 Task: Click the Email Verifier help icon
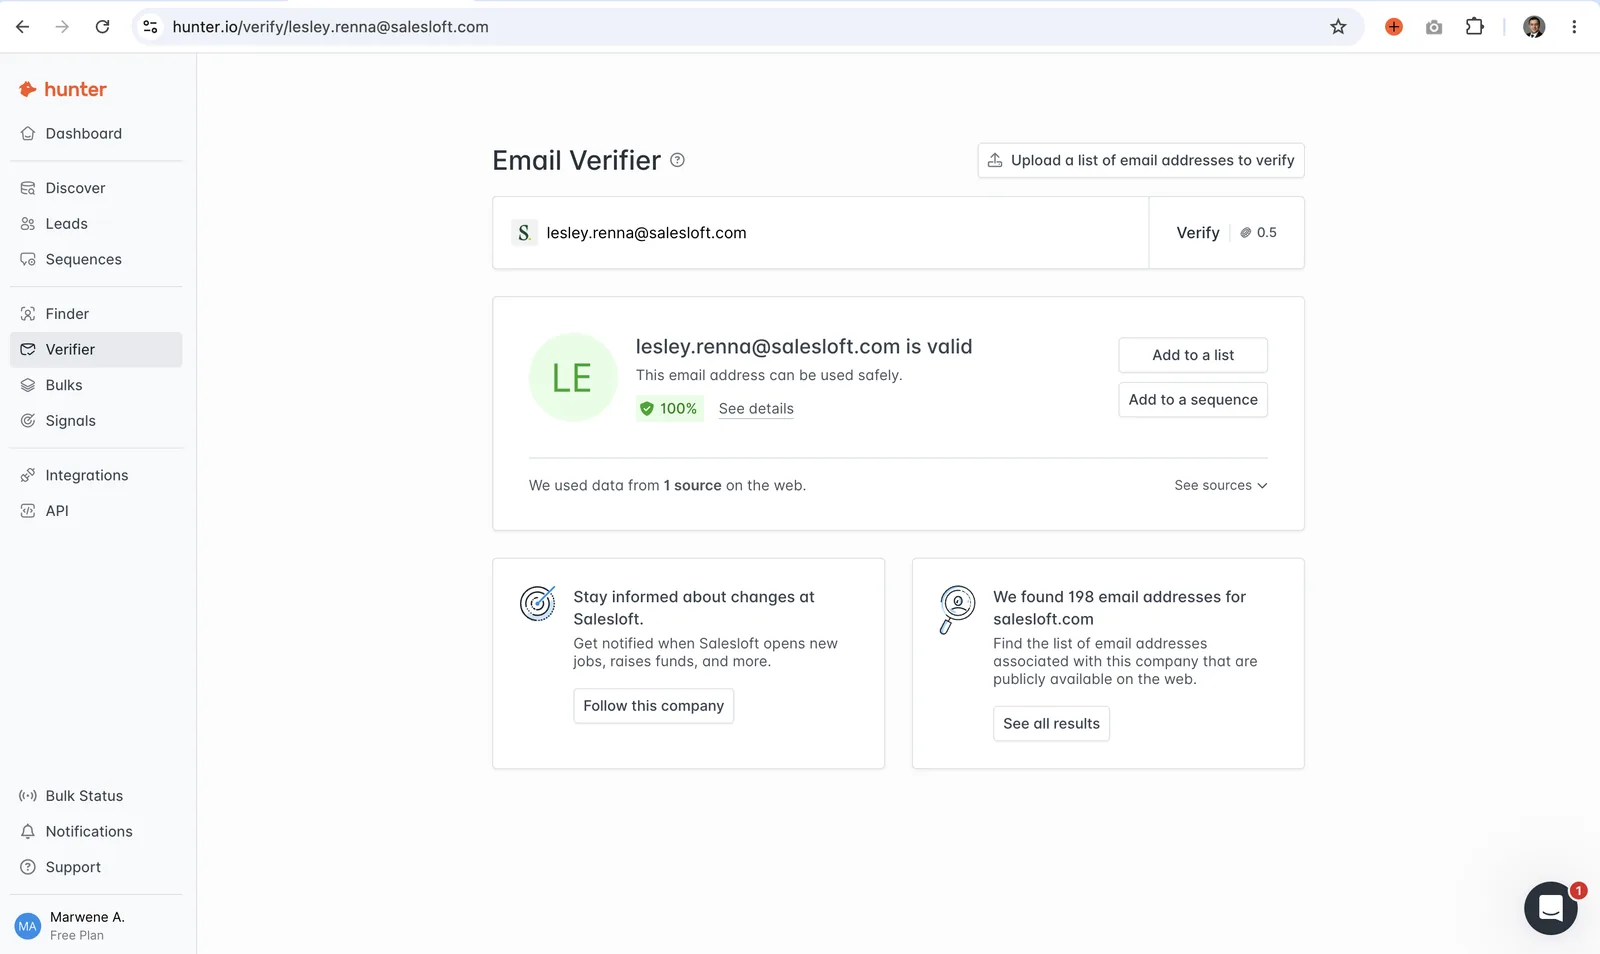click(x=677, y=160)
